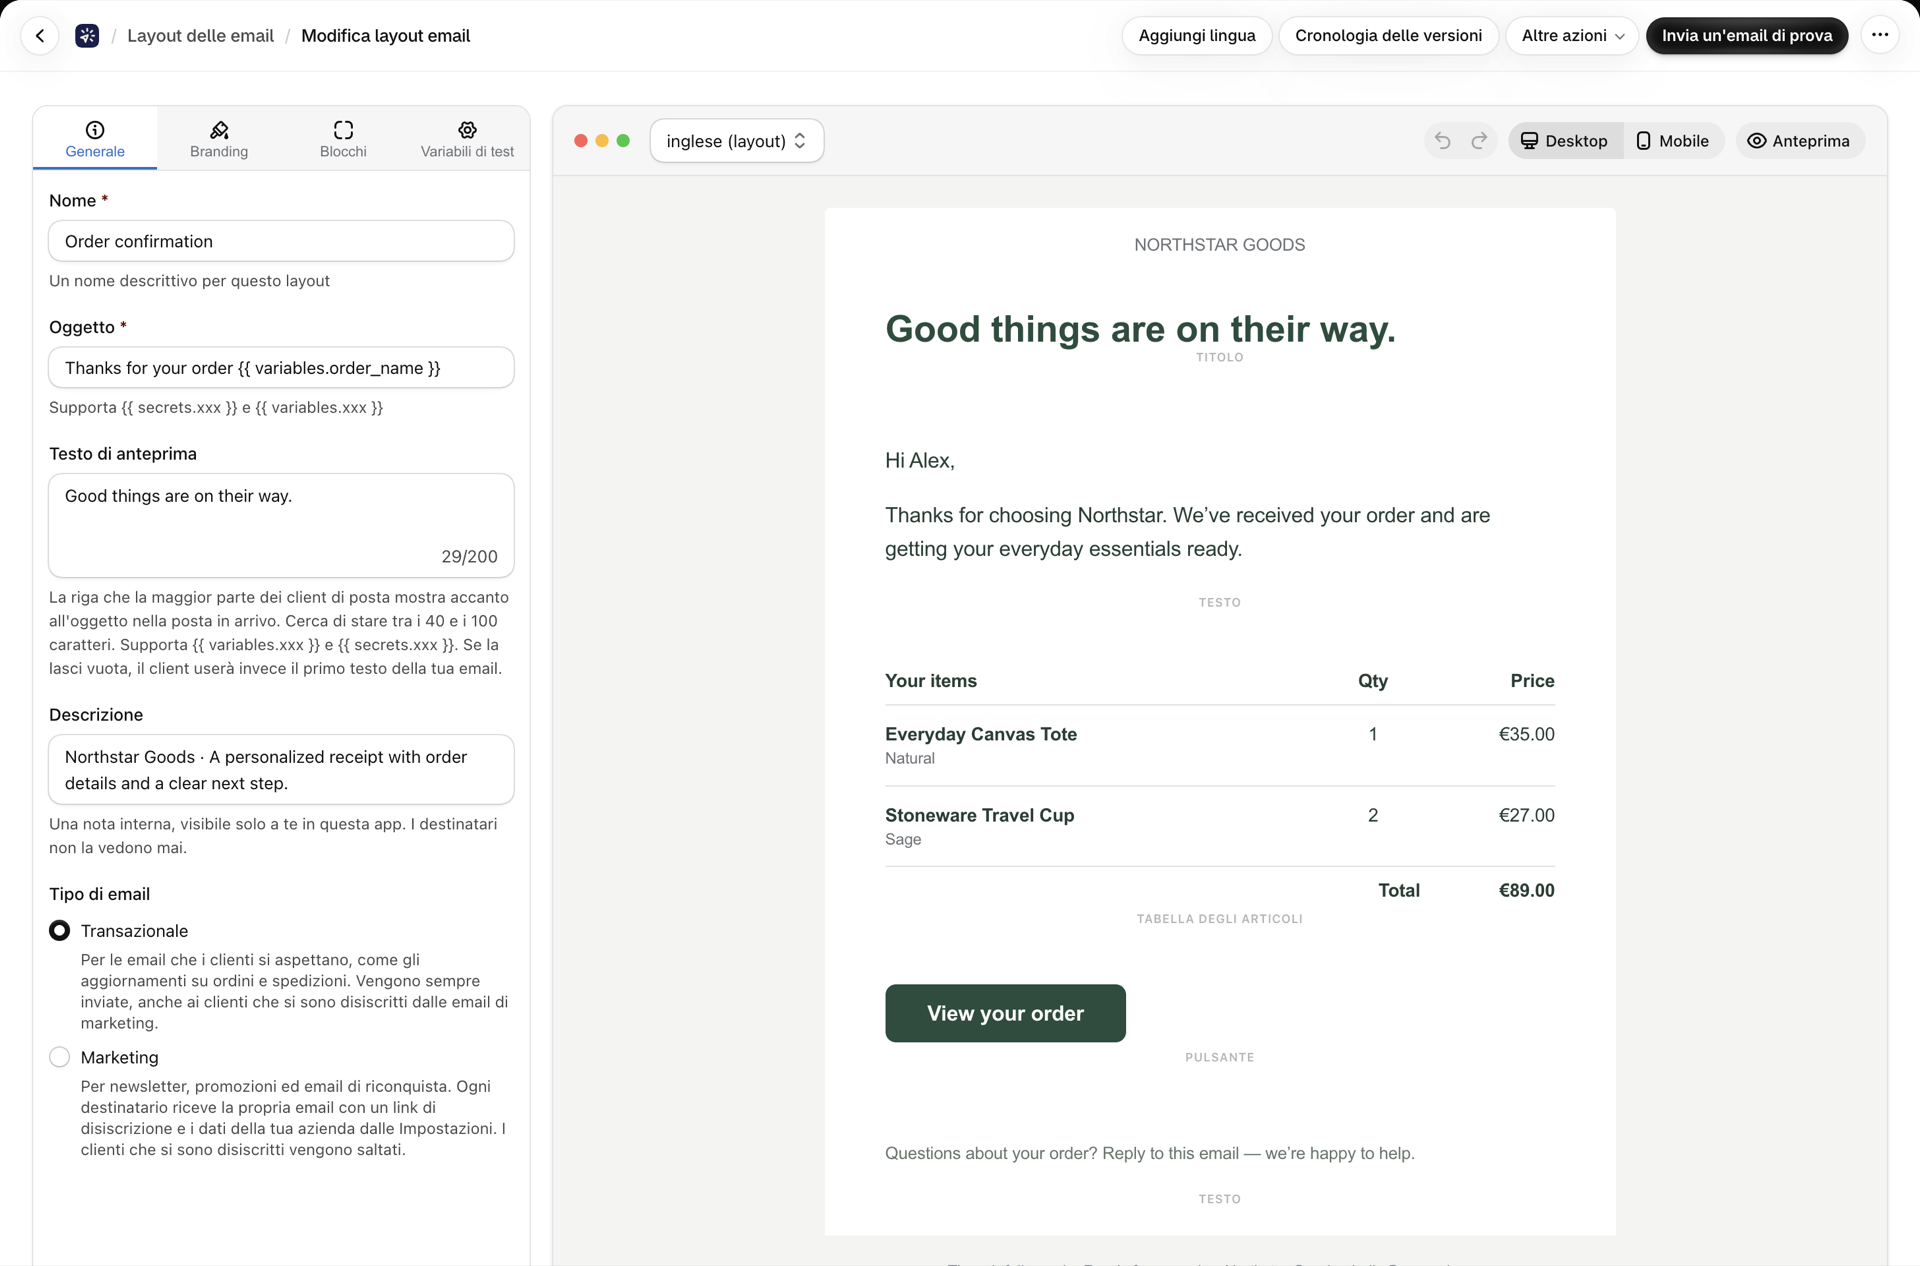This screenshot has width=1920, height=1266.
Task: Click the €89.00 total value
Action: (x=1526, y=891)
